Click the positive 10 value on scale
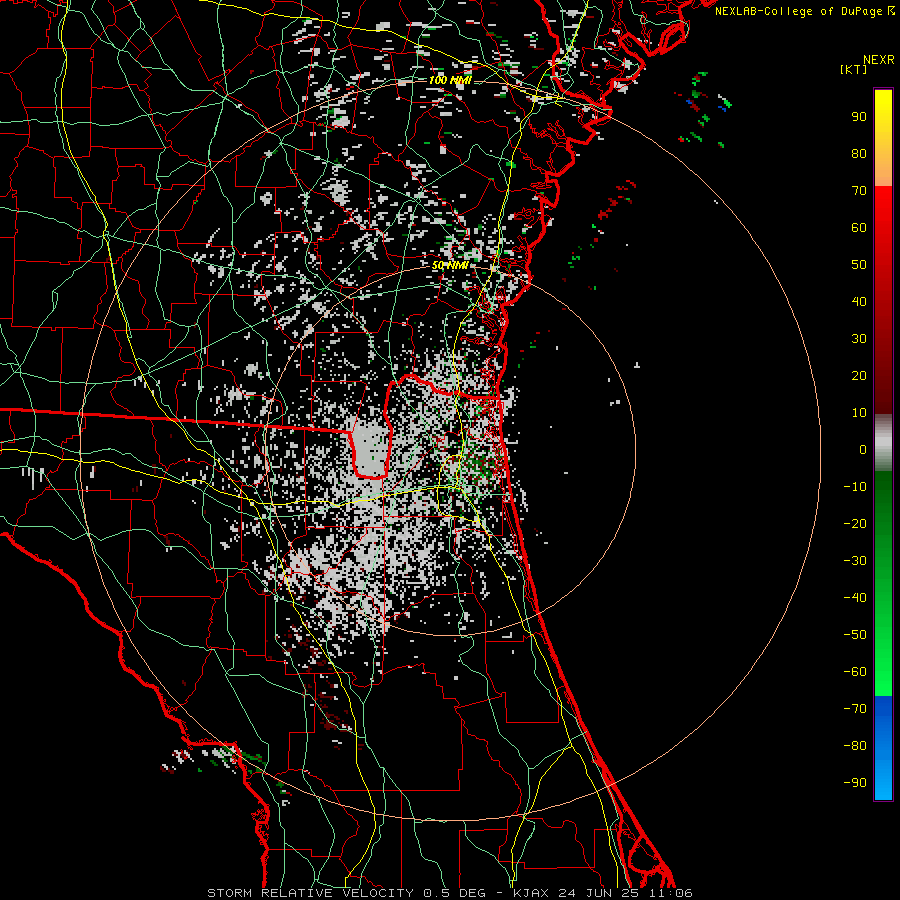Image resolution: width=900 pixels, height=900 pixels. pyautogui.click(x=859, y=413)
